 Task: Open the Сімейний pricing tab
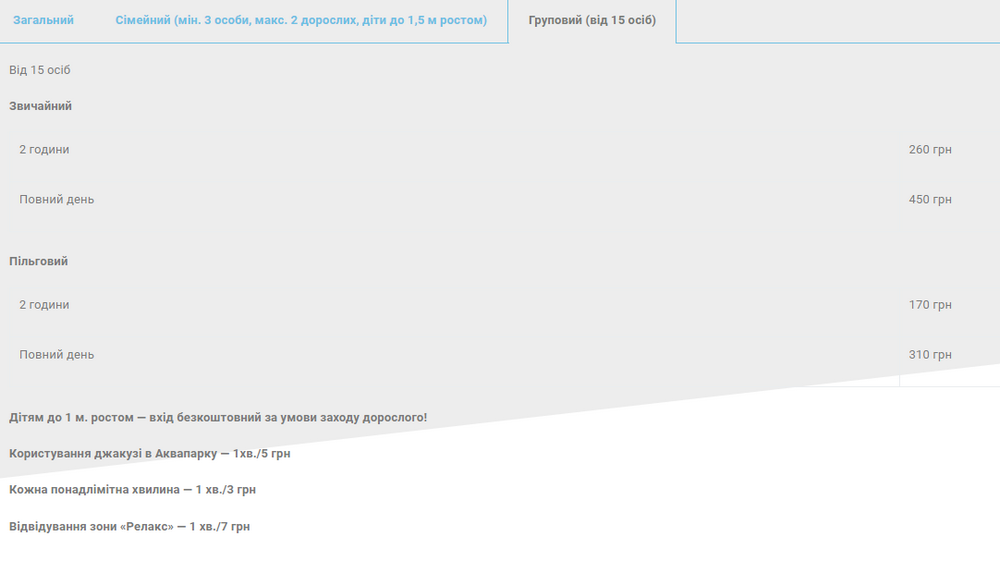coord(301,20)
